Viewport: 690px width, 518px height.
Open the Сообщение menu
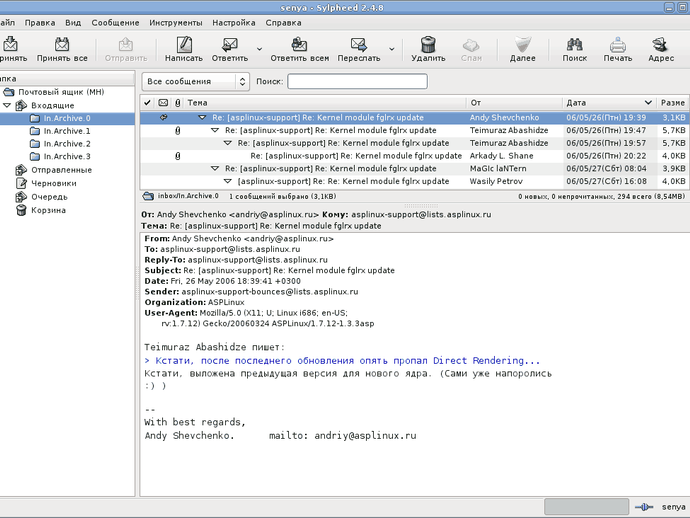[x=115, y=21]
